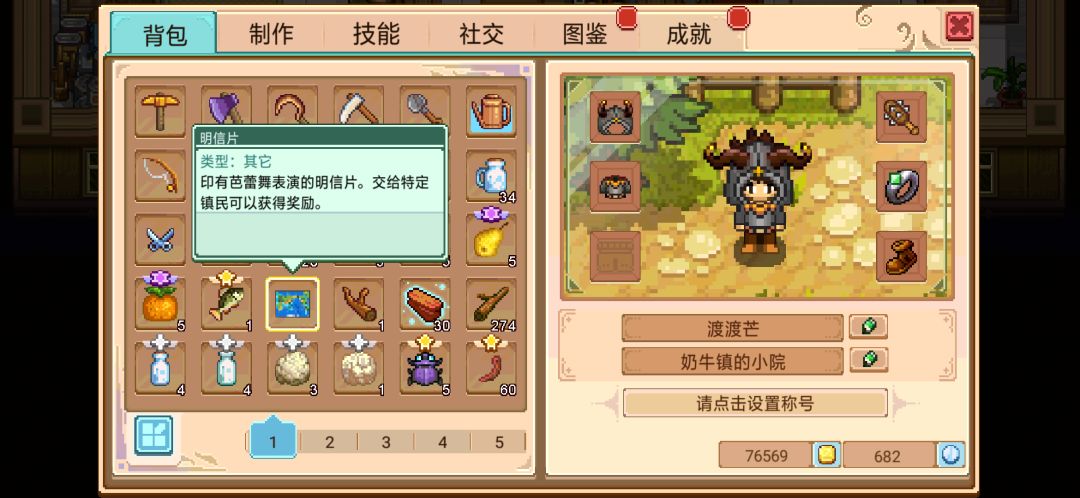Click the fishing rod item
Image resolution: width=1080 pixels, height=498 pixels.
pyautogui.click(x=160, y=175)
